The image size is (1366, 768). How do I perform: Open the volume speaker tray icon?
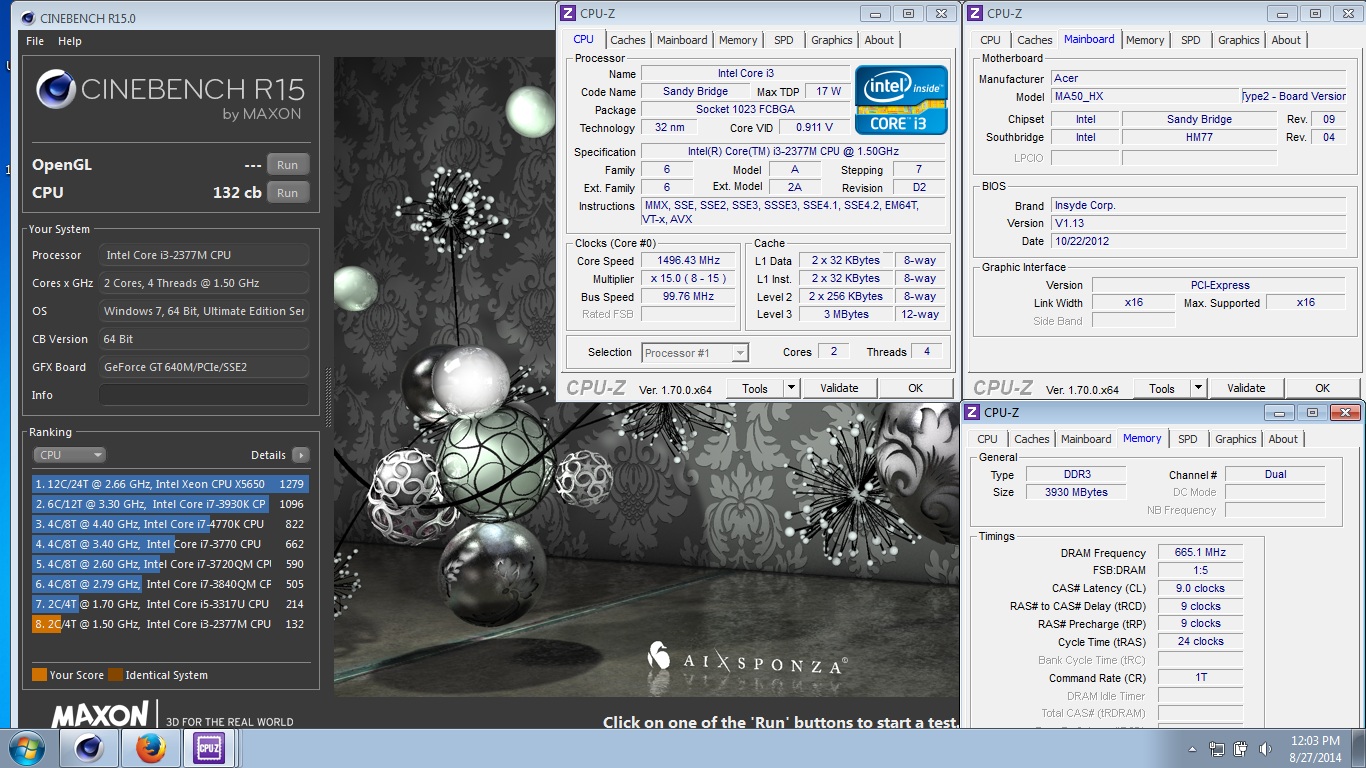(x=1266, y=748)
